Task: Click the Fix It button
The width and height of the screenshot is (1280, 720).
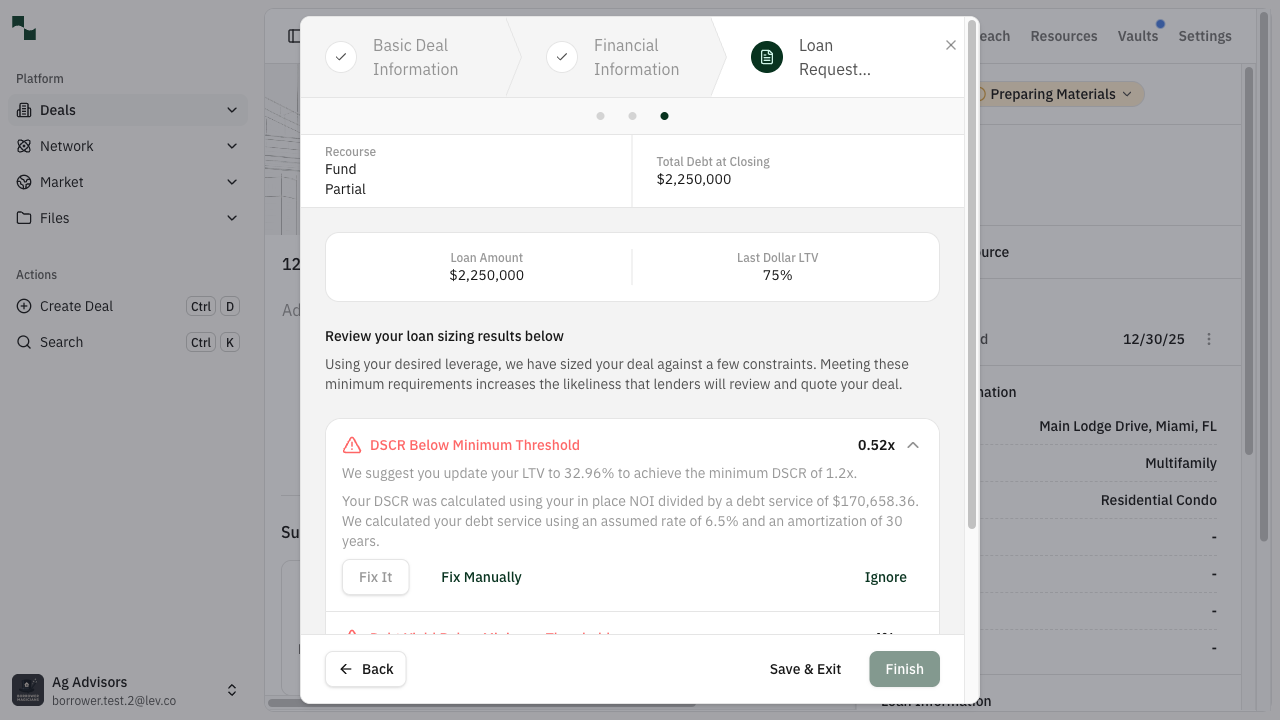Action: click(375, 577)
